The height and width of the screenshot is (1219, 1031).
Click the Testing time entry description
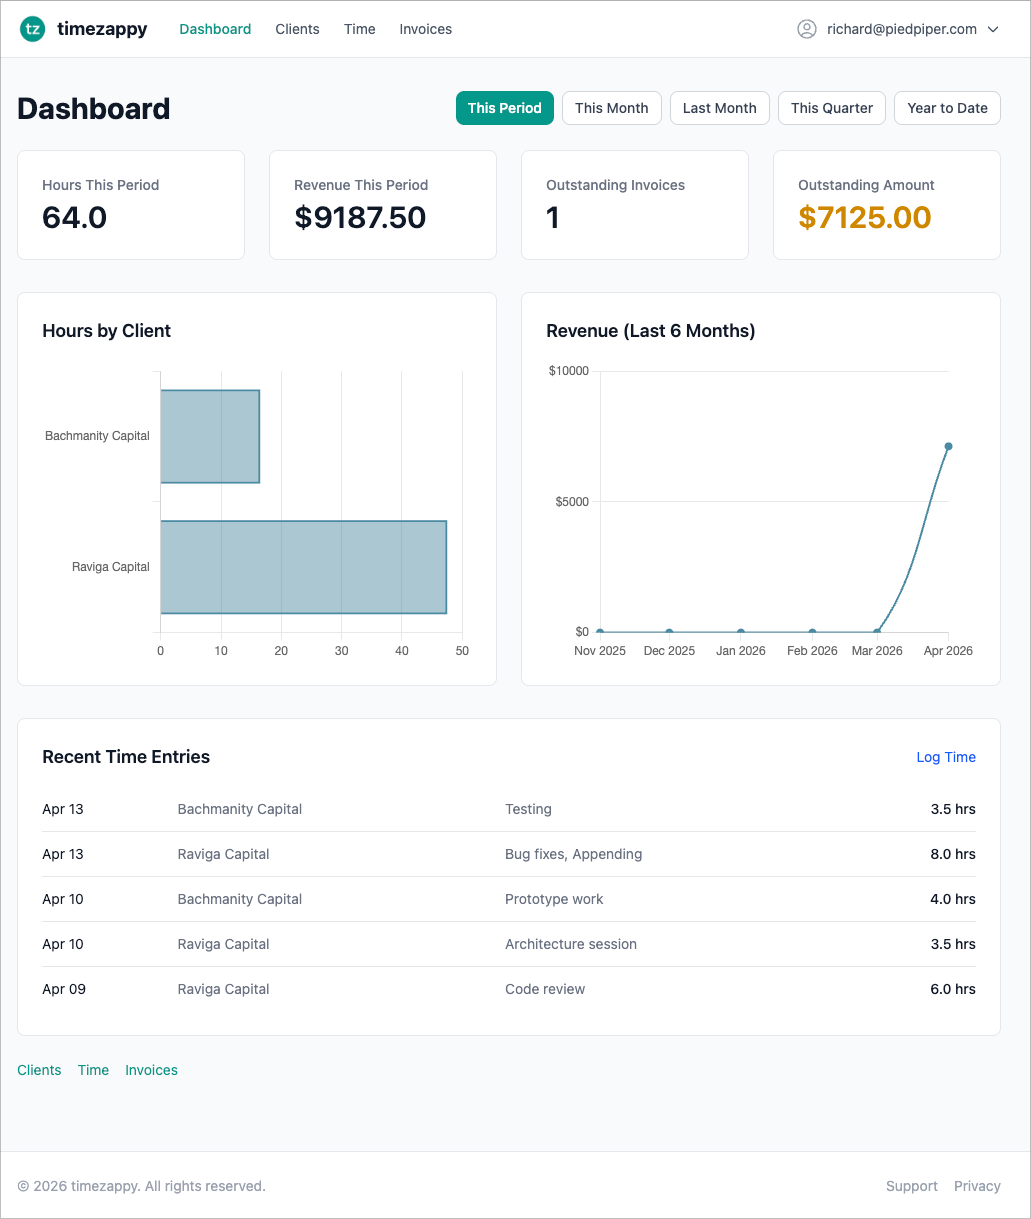(x=528, y=809)
